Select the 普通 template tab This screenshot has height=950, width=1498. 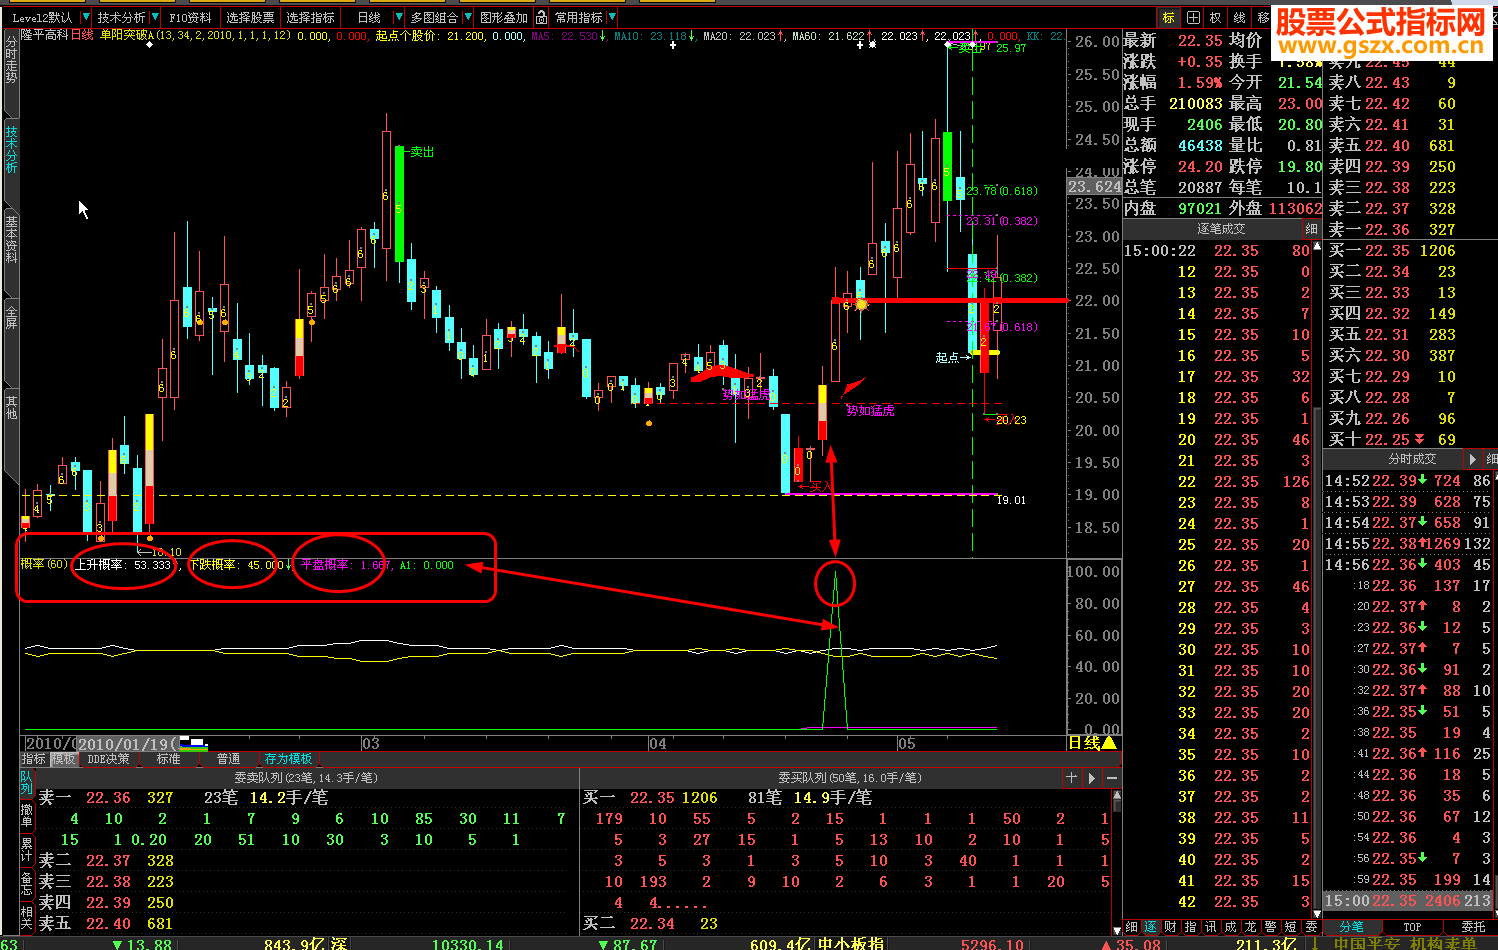[229, 759]
